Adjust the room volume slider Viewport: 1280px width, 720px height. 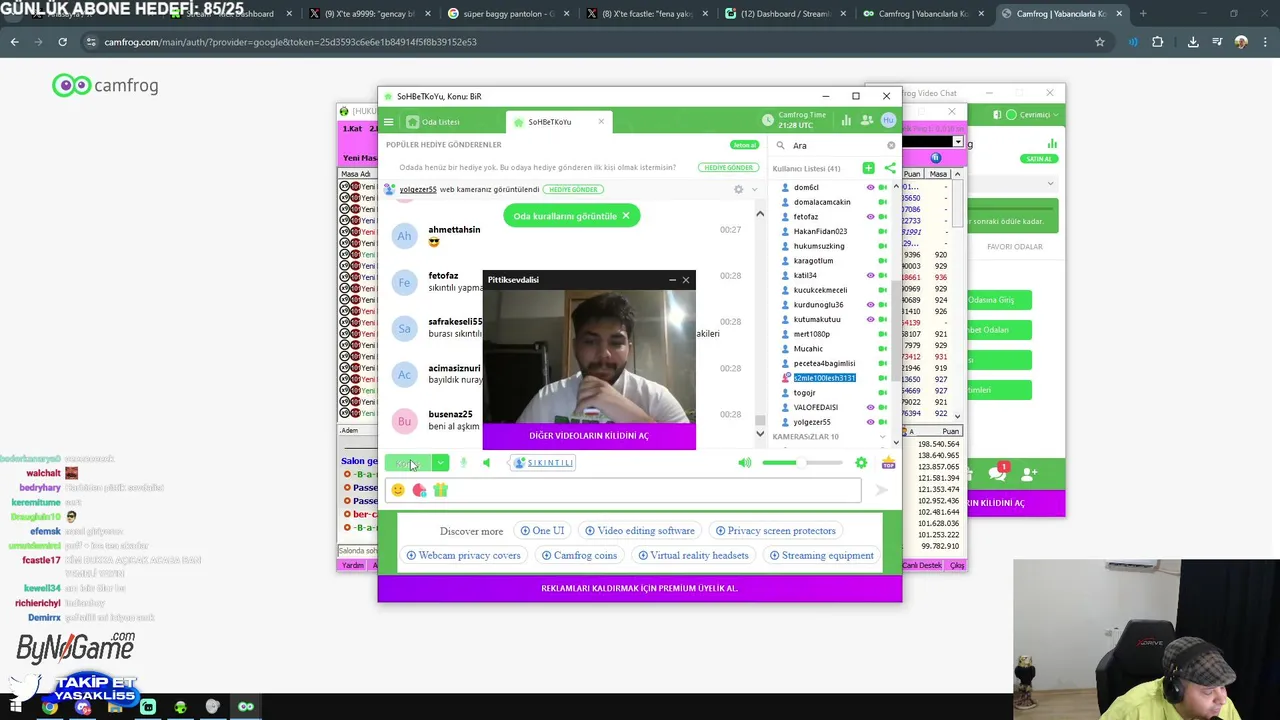(x=802, y=462)
